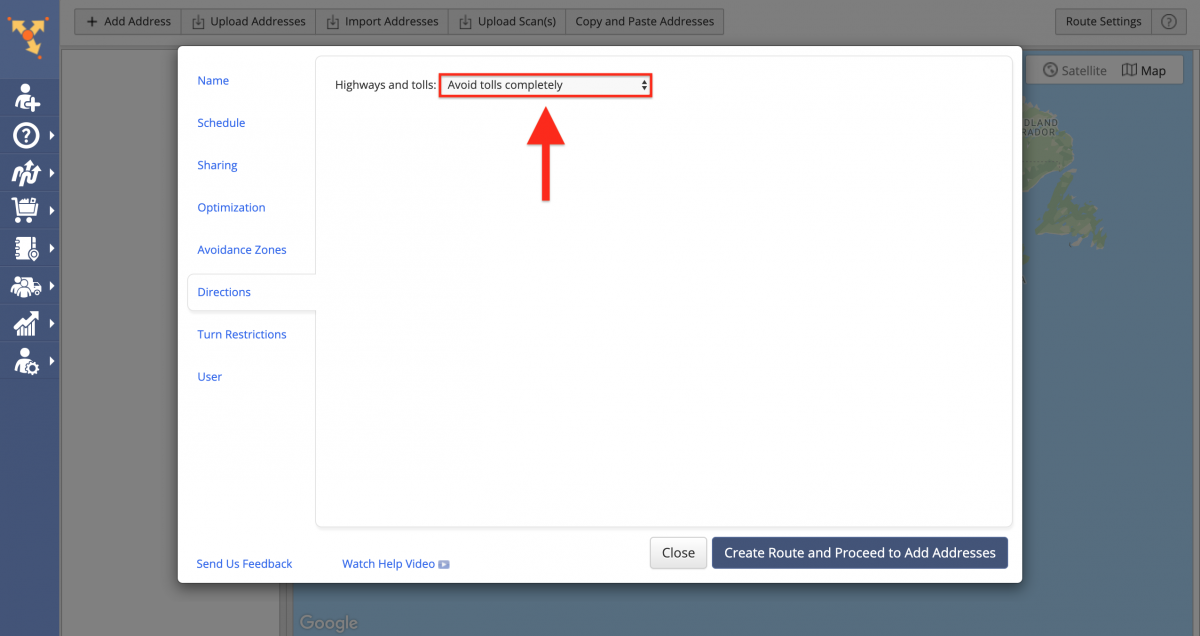Open the add user sidebar icon
Viewport: 1200px width, 636px height.
[27, 97]
